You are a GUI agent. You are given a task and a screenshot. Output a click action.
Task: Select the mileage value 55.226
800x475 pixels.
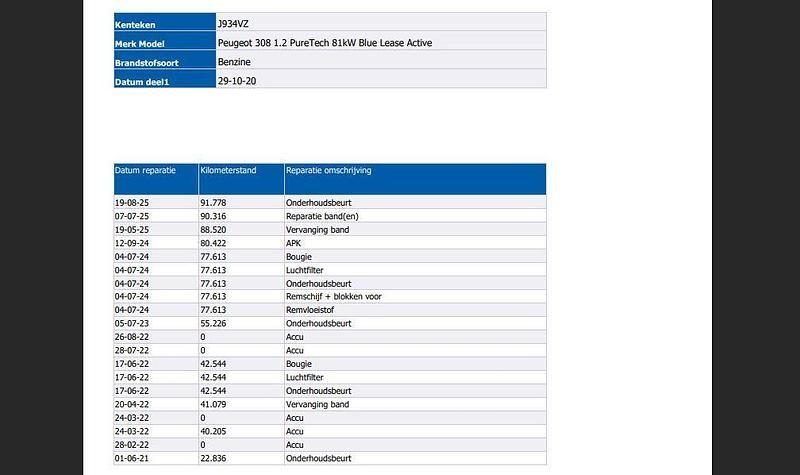pos(213,324)
